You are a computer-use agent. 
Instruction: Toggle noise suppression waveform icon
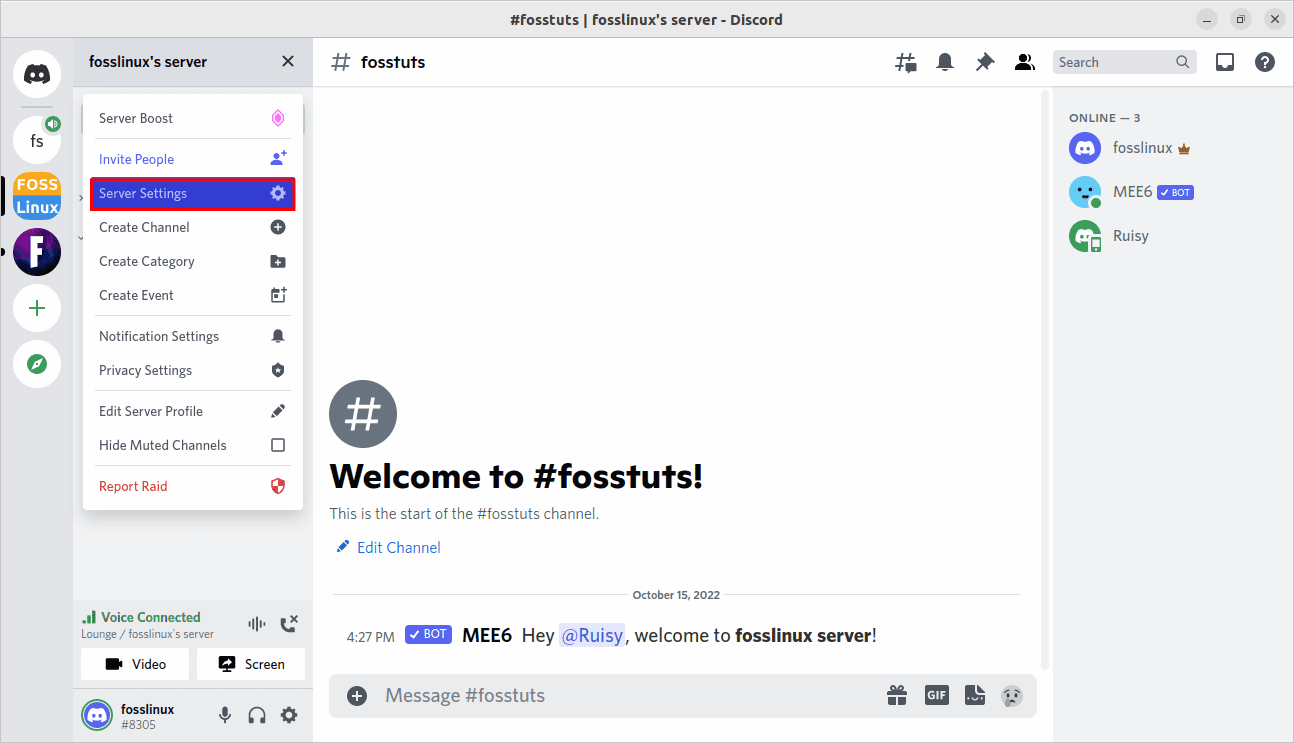(x=257, y=624)
